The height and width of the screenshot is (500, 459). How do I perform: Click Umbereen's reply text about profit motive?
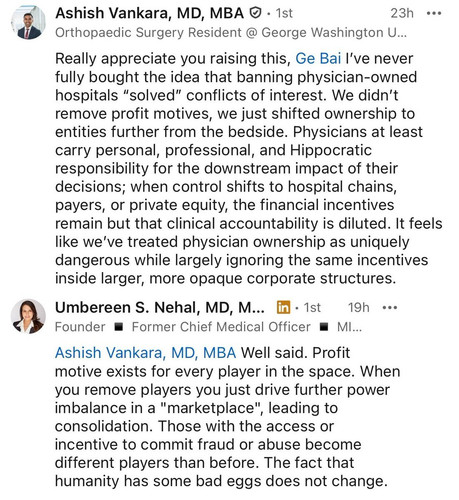[228, 417]
